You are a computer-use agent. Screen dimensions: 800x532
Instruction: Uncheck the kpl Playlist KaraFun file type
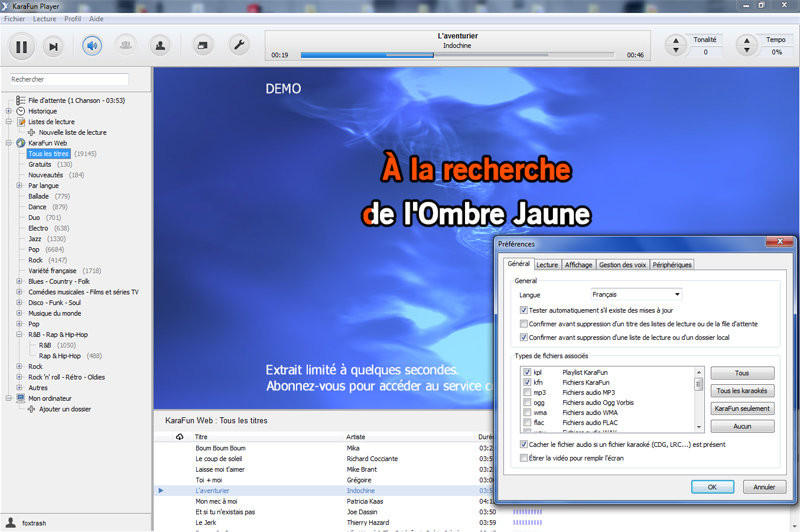[x=527, y=372]
